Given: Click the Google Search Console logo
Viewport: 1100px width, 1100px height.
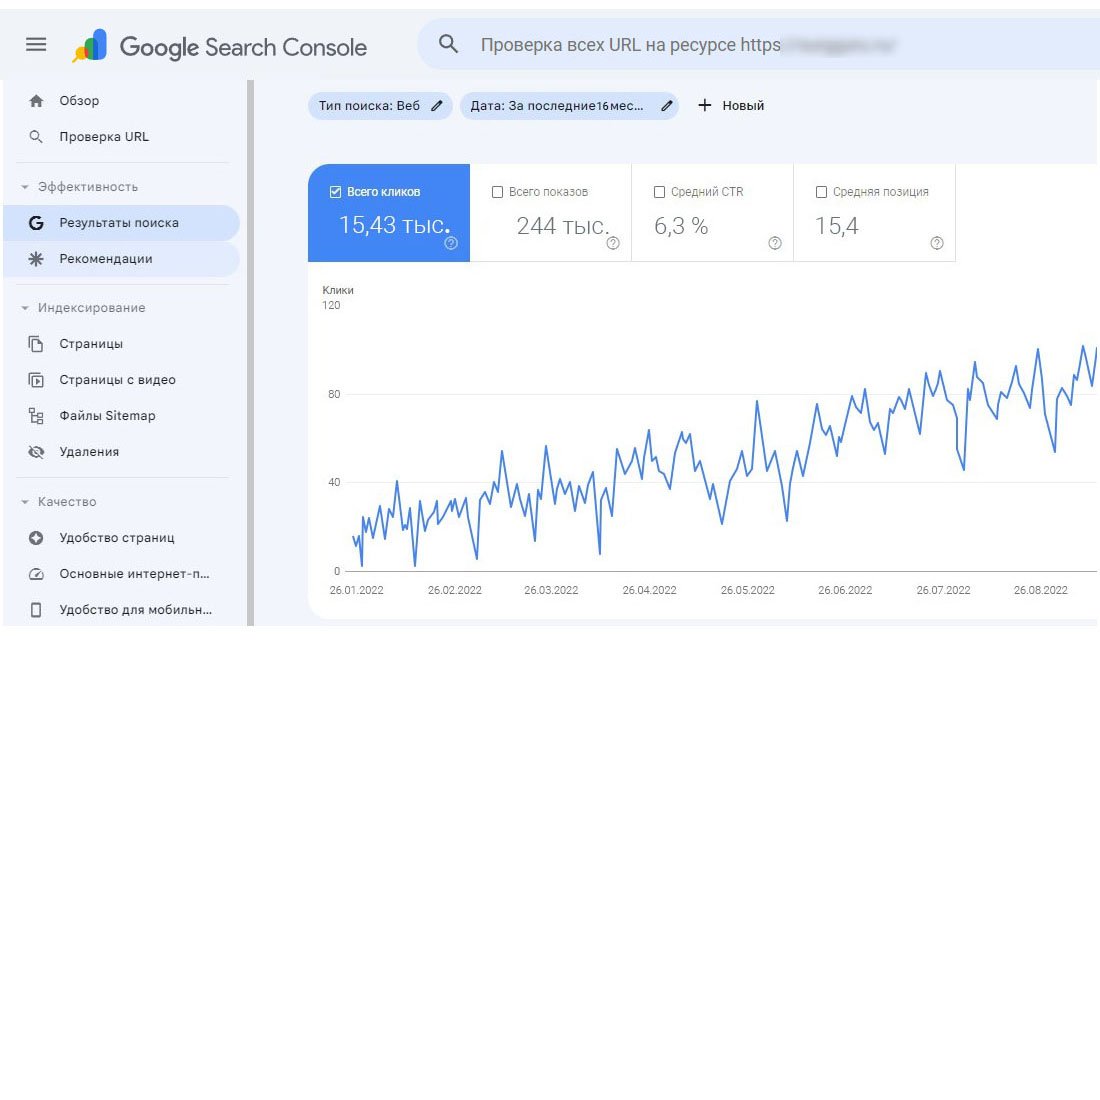Looking at the screenshot, I should click(x=220, y=46).
